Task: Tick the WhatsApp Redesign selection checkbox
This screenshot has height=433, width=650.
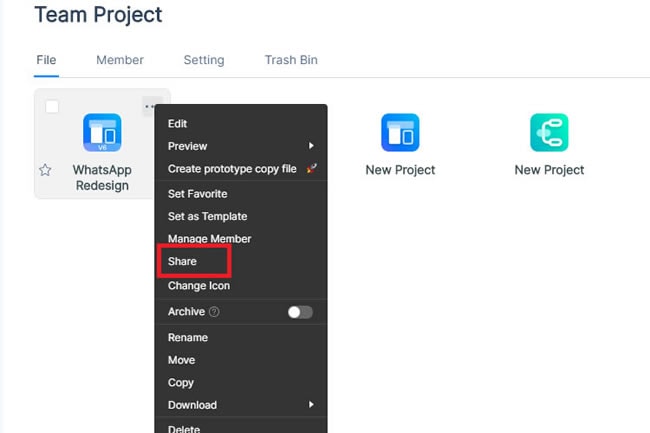Action: [x=52, y=106]
